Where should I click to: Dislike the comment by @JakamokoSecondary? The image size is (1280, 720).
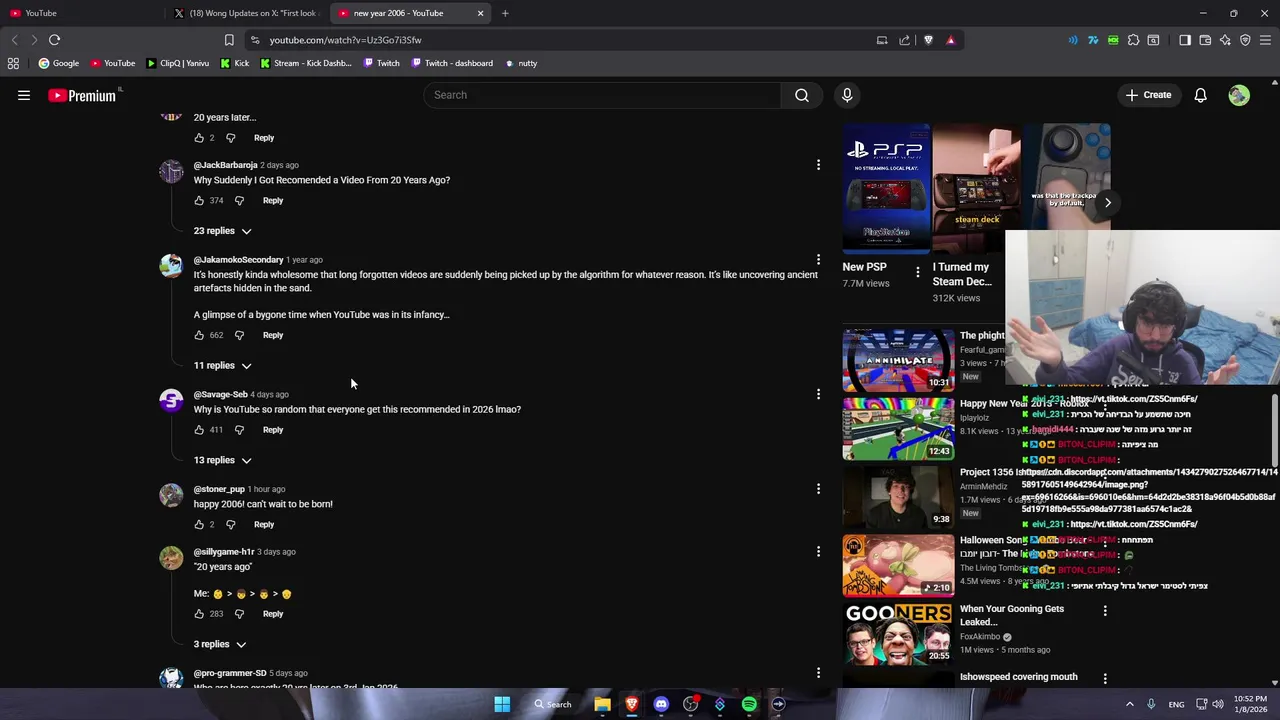239,335
